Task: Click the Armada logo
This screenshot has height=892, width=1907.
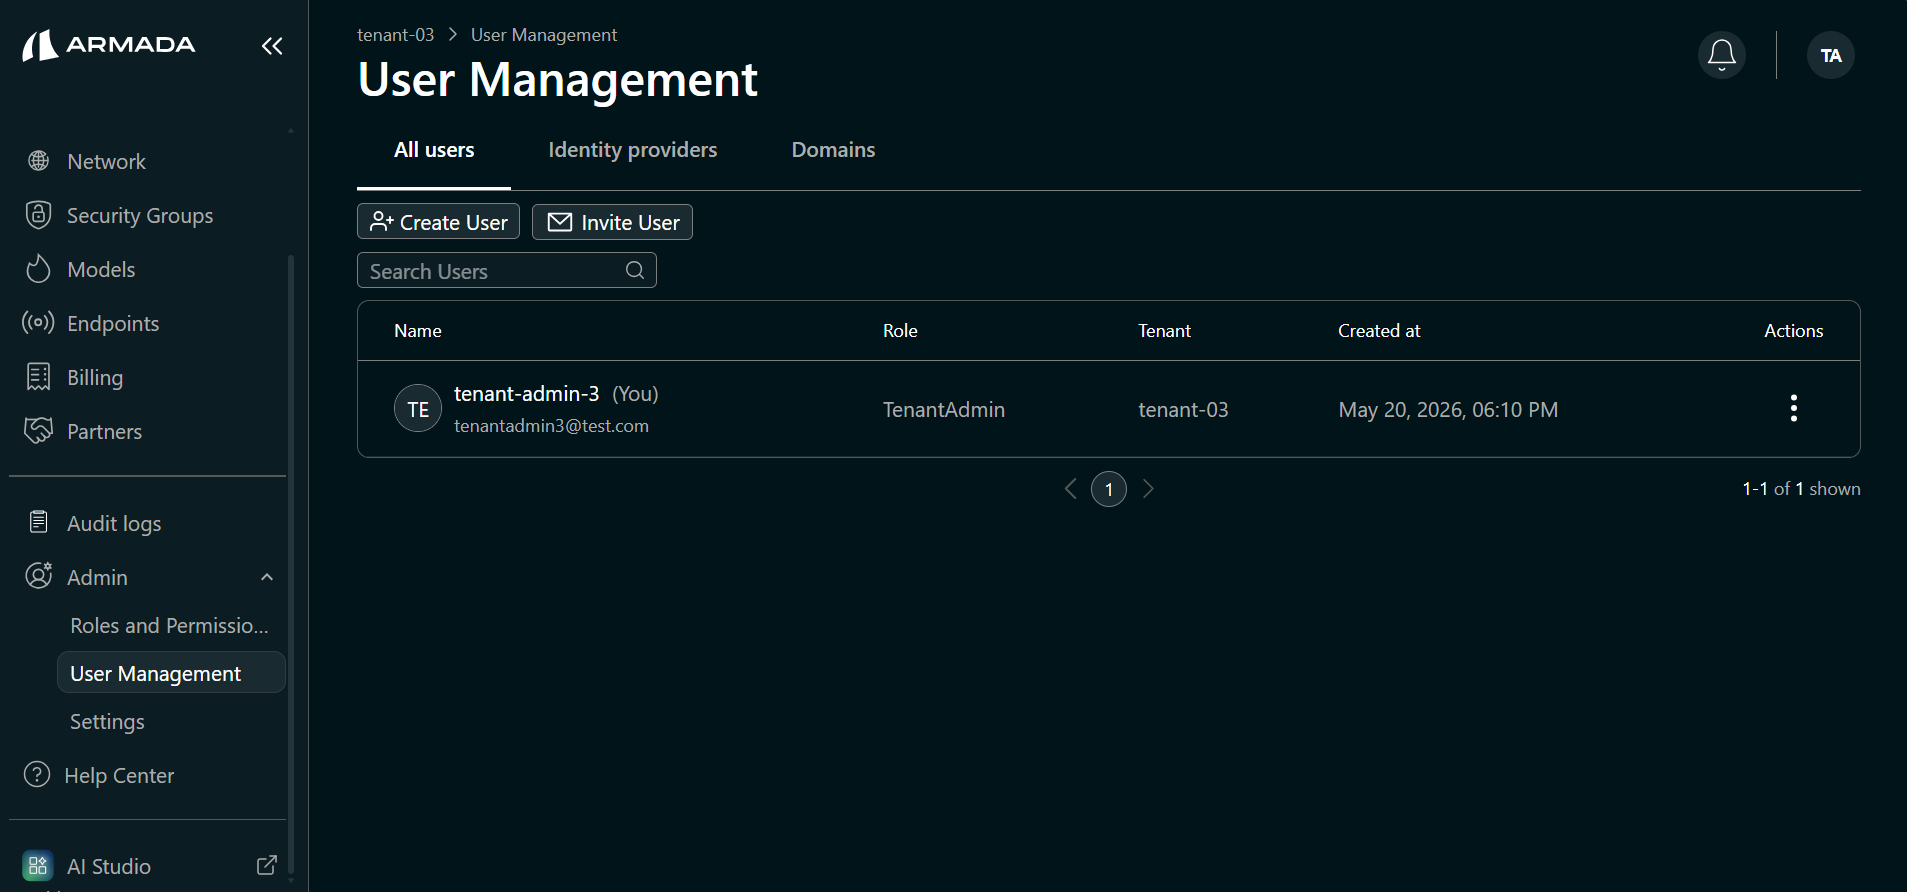Action: tap(109, 45)
